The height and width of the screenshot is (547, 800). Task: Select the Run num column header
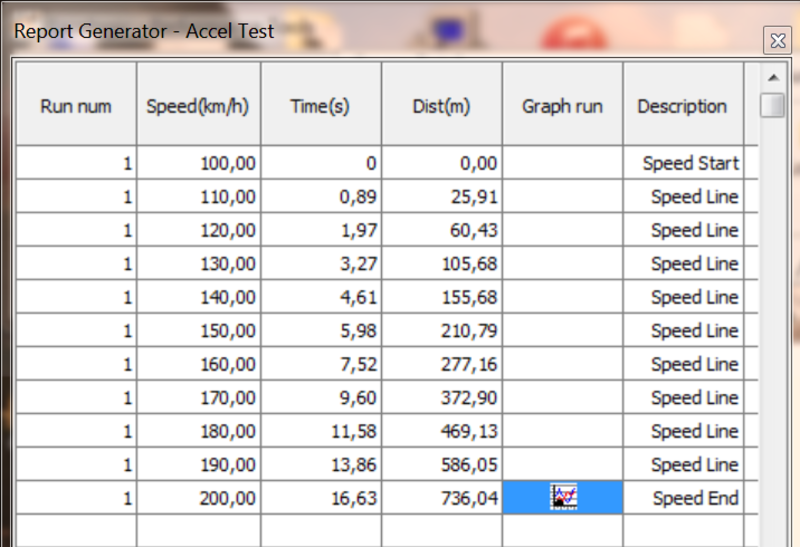point(76,106)
